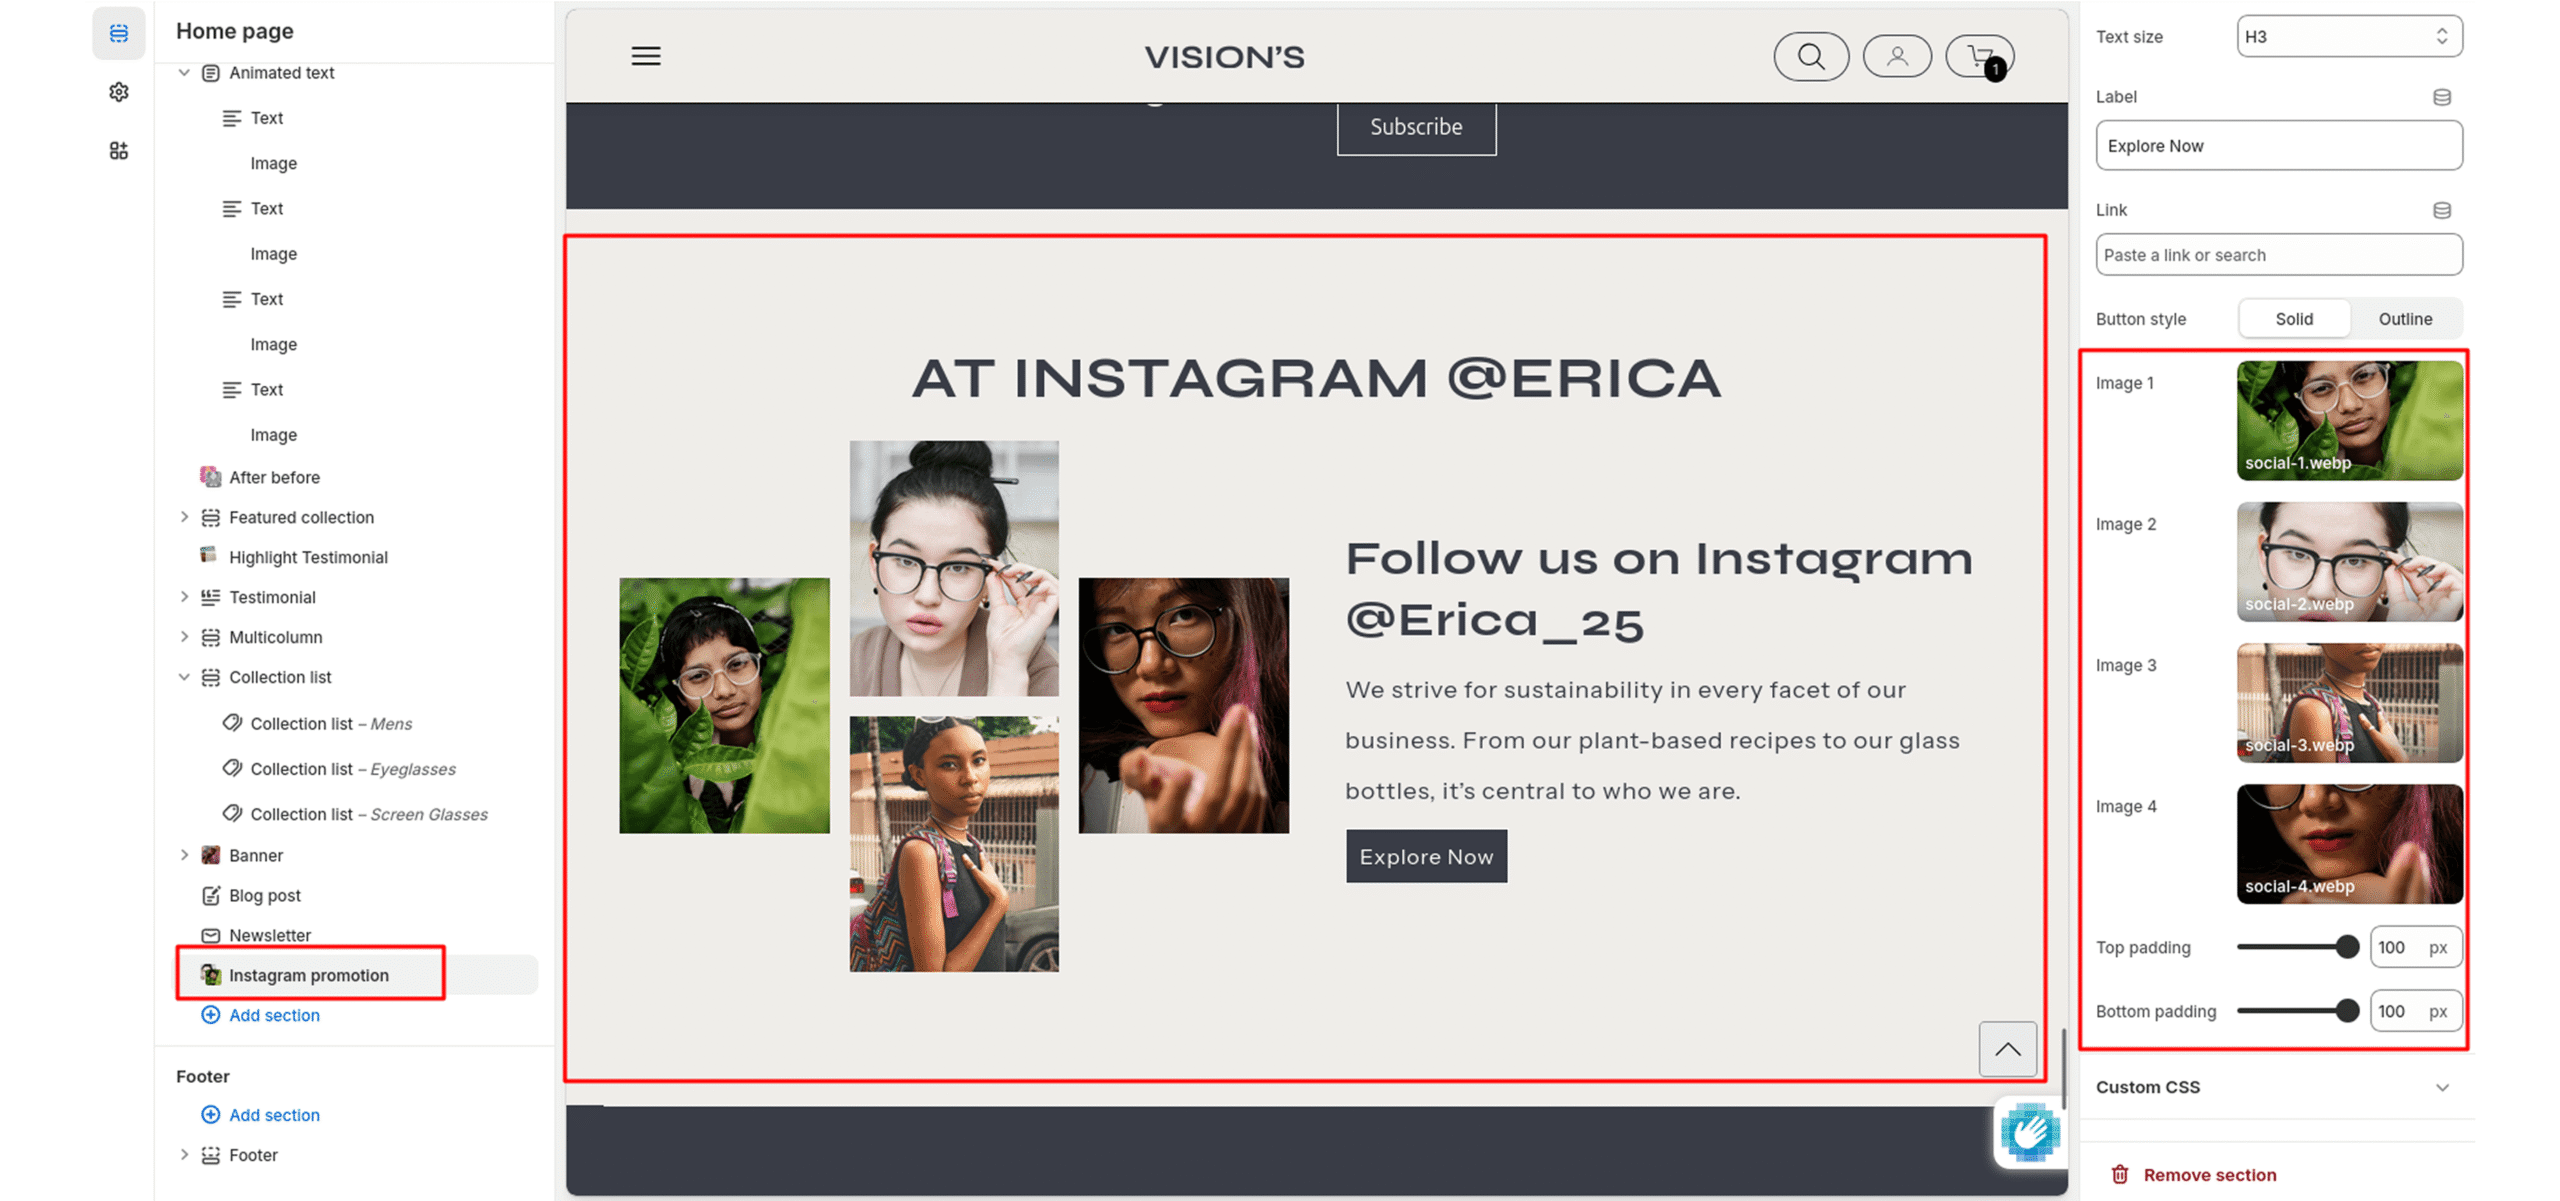2560x1201 pixels.
Task: Open the hamburger menu in store preview
Action: coord(646,56)
